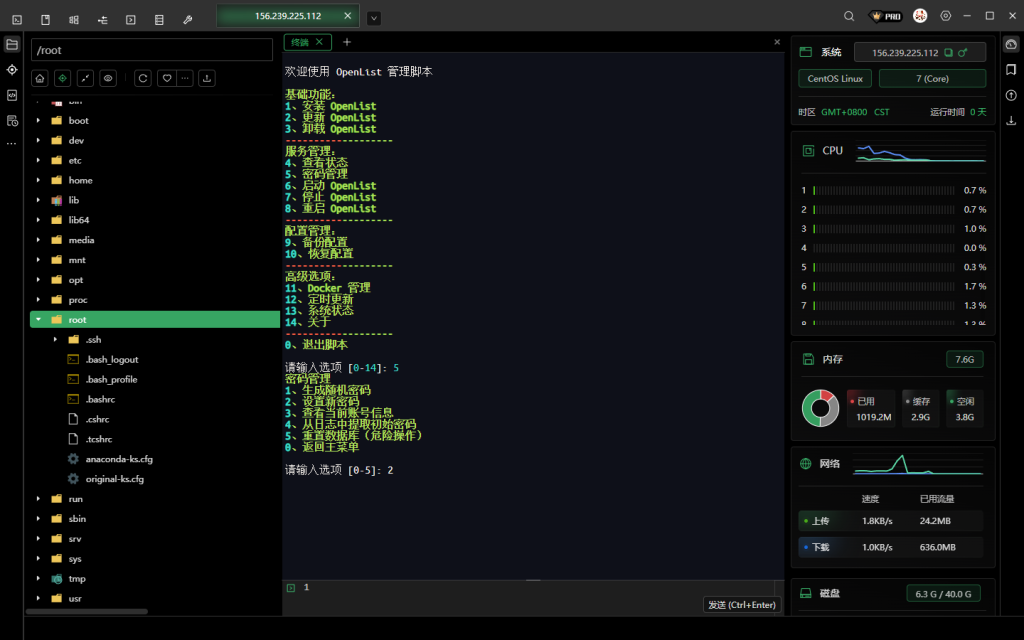Viewport: 1024px width, 640px height.
Task: Toggle the green locate-current-directory button
Action: pyautogui.click(x=62, y=78)
